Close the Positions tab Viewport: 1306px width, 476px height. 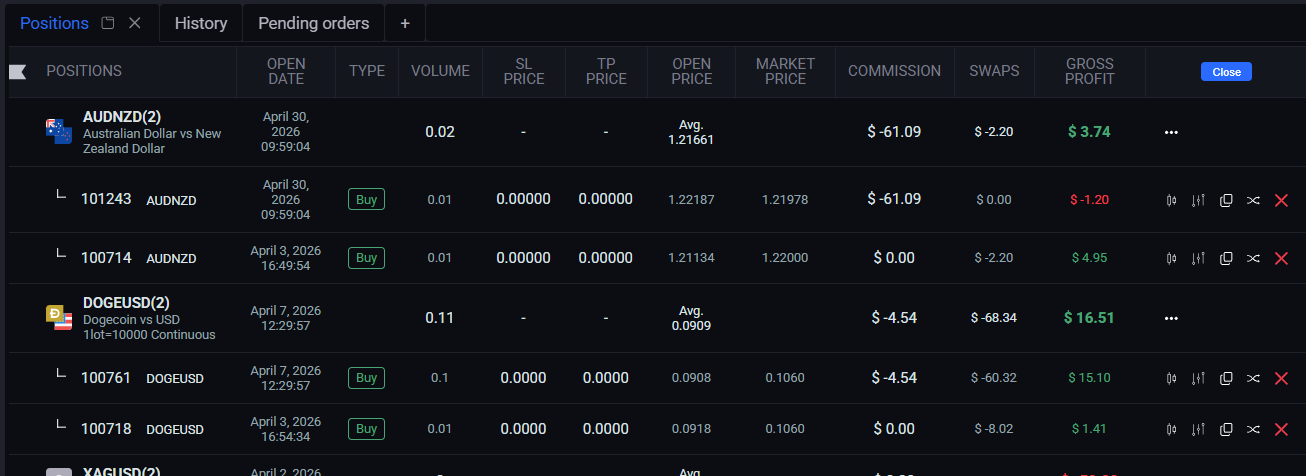pos(135,23)
